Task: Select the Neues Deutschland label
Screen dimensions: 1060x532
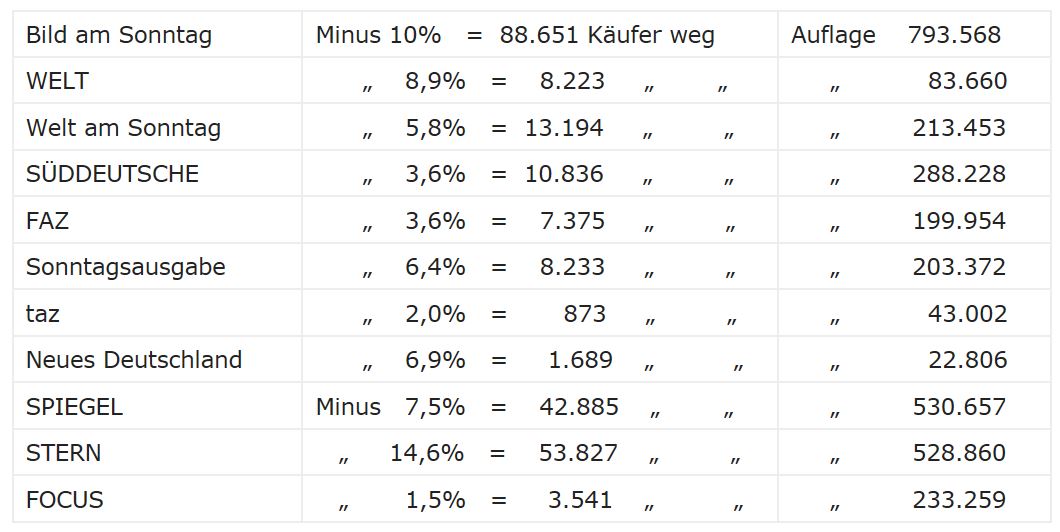Action: point(134,360)
